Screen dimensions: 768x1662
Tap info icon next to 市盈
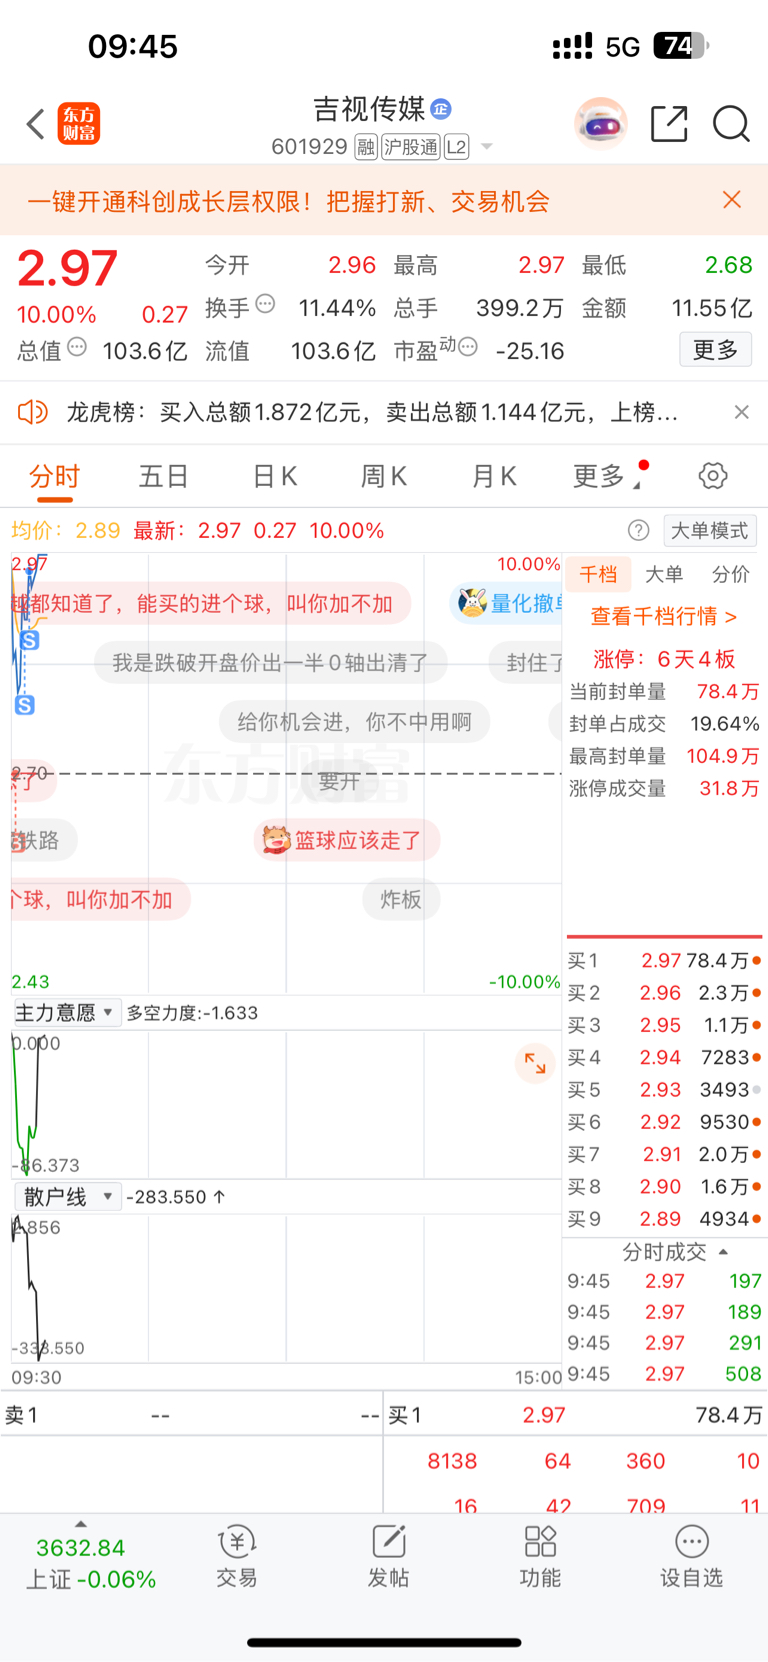(x=468, y=347)
